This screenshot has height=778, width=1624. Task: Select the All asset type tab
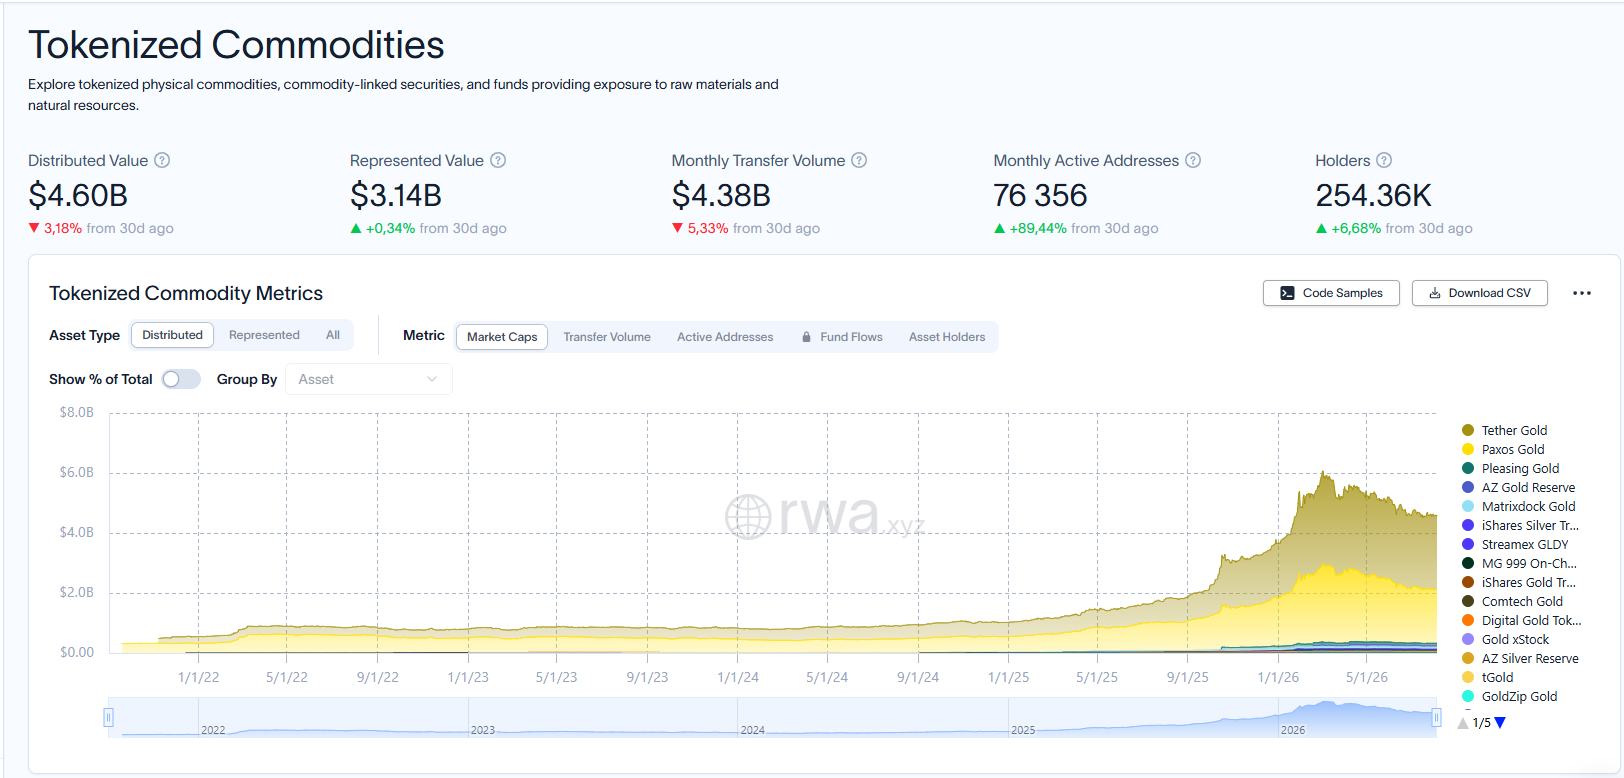pos(333,335)
